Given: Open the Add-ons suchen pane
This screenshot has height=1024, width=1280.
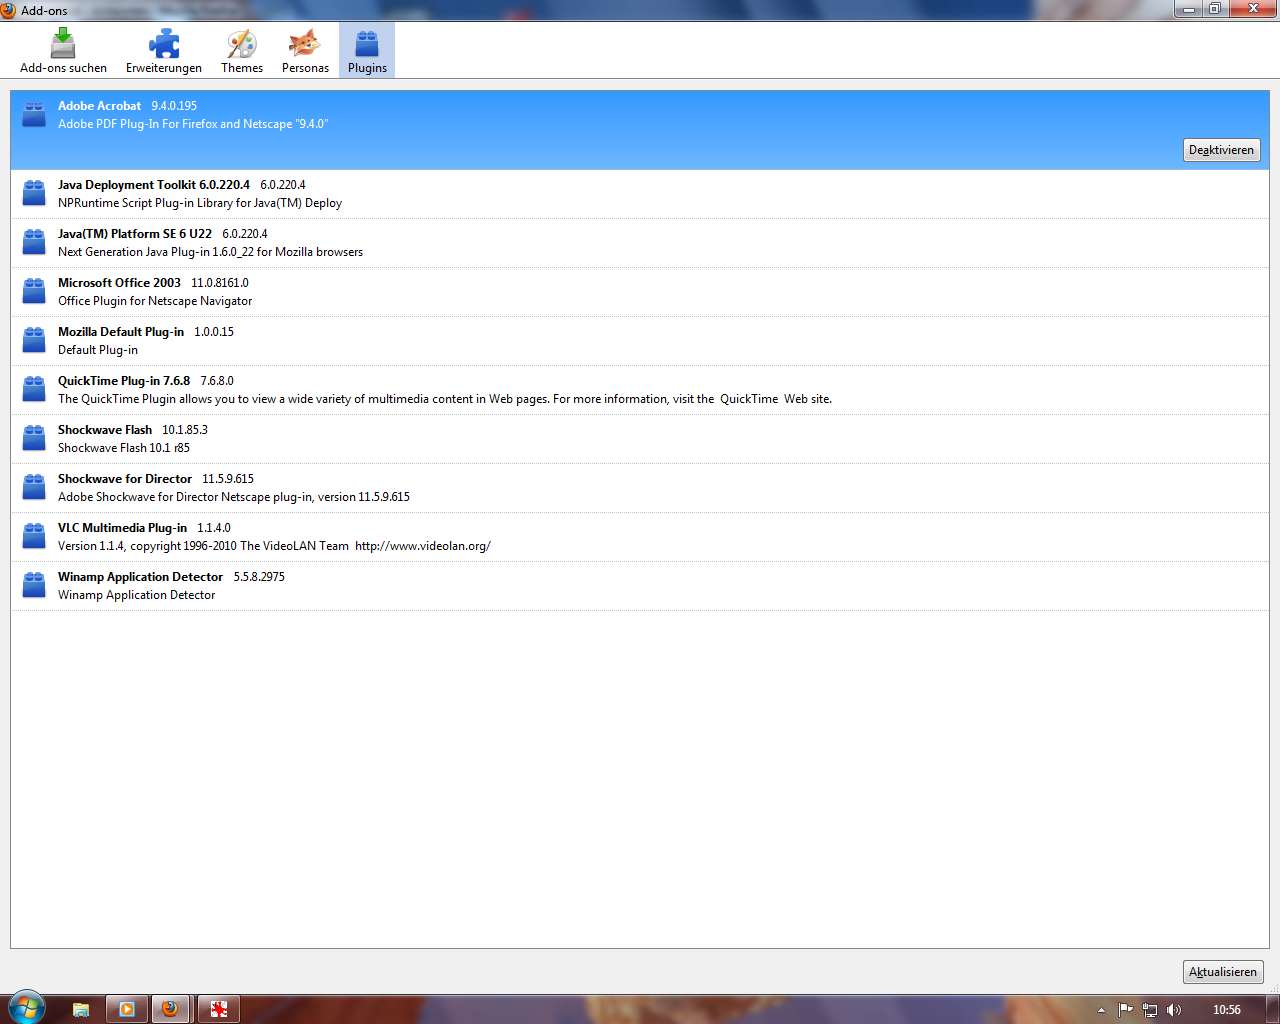Looking at the screenshot, I should (63, 51).
